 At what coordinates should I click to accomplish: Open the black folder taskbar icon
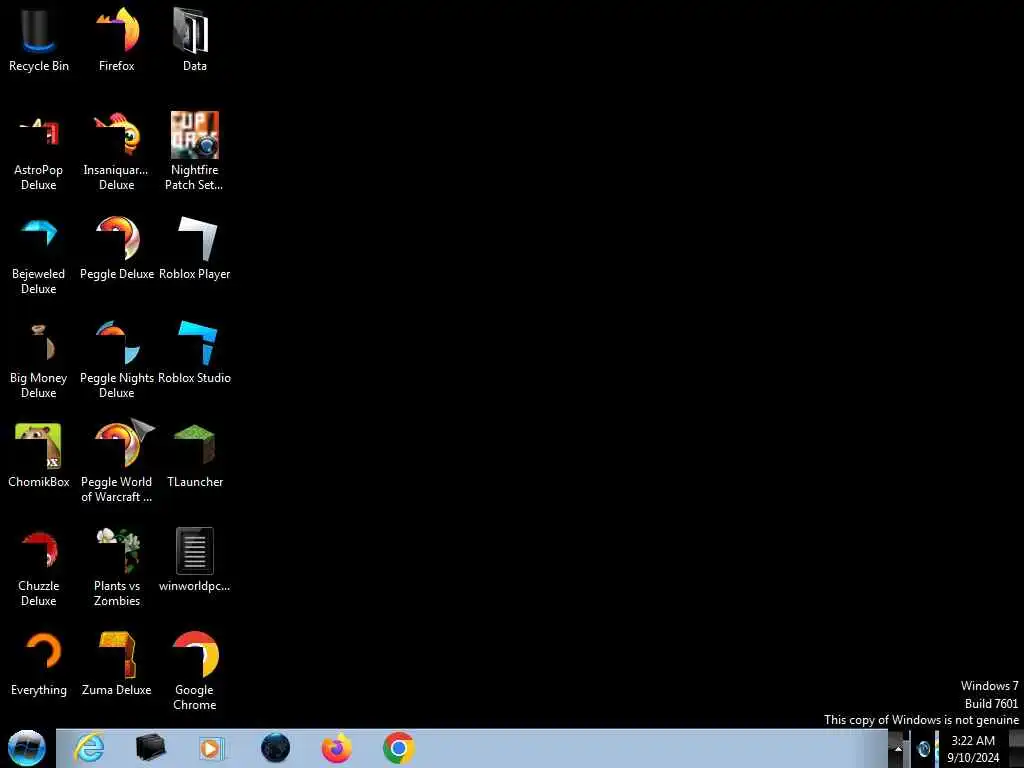[x=150, y=748]
